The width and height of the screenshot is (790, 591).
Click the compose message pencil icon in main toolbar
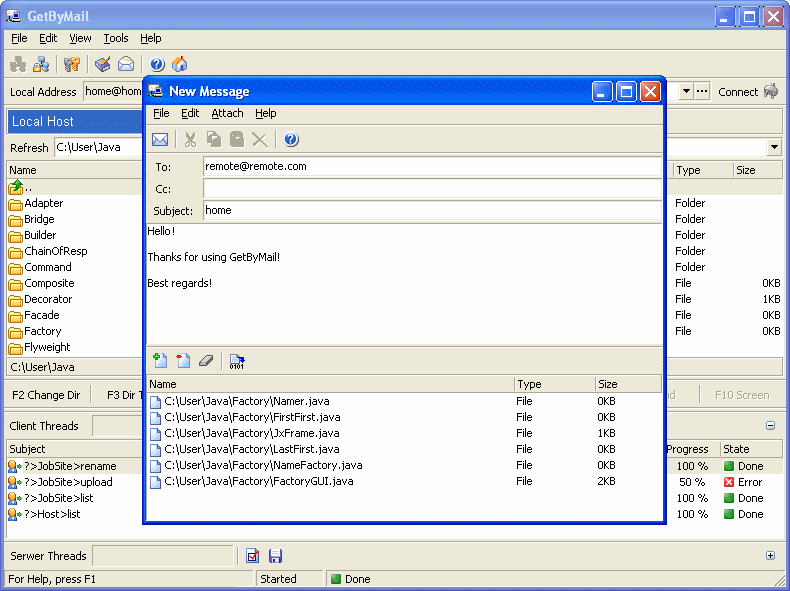click(x=103, y=64)
